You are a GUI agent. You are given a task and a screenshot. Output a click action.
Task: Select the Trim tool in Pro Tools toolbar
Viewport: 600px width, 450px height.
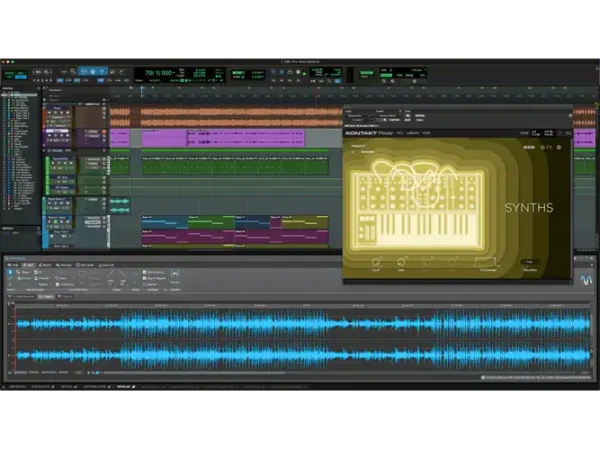[83, 72]
